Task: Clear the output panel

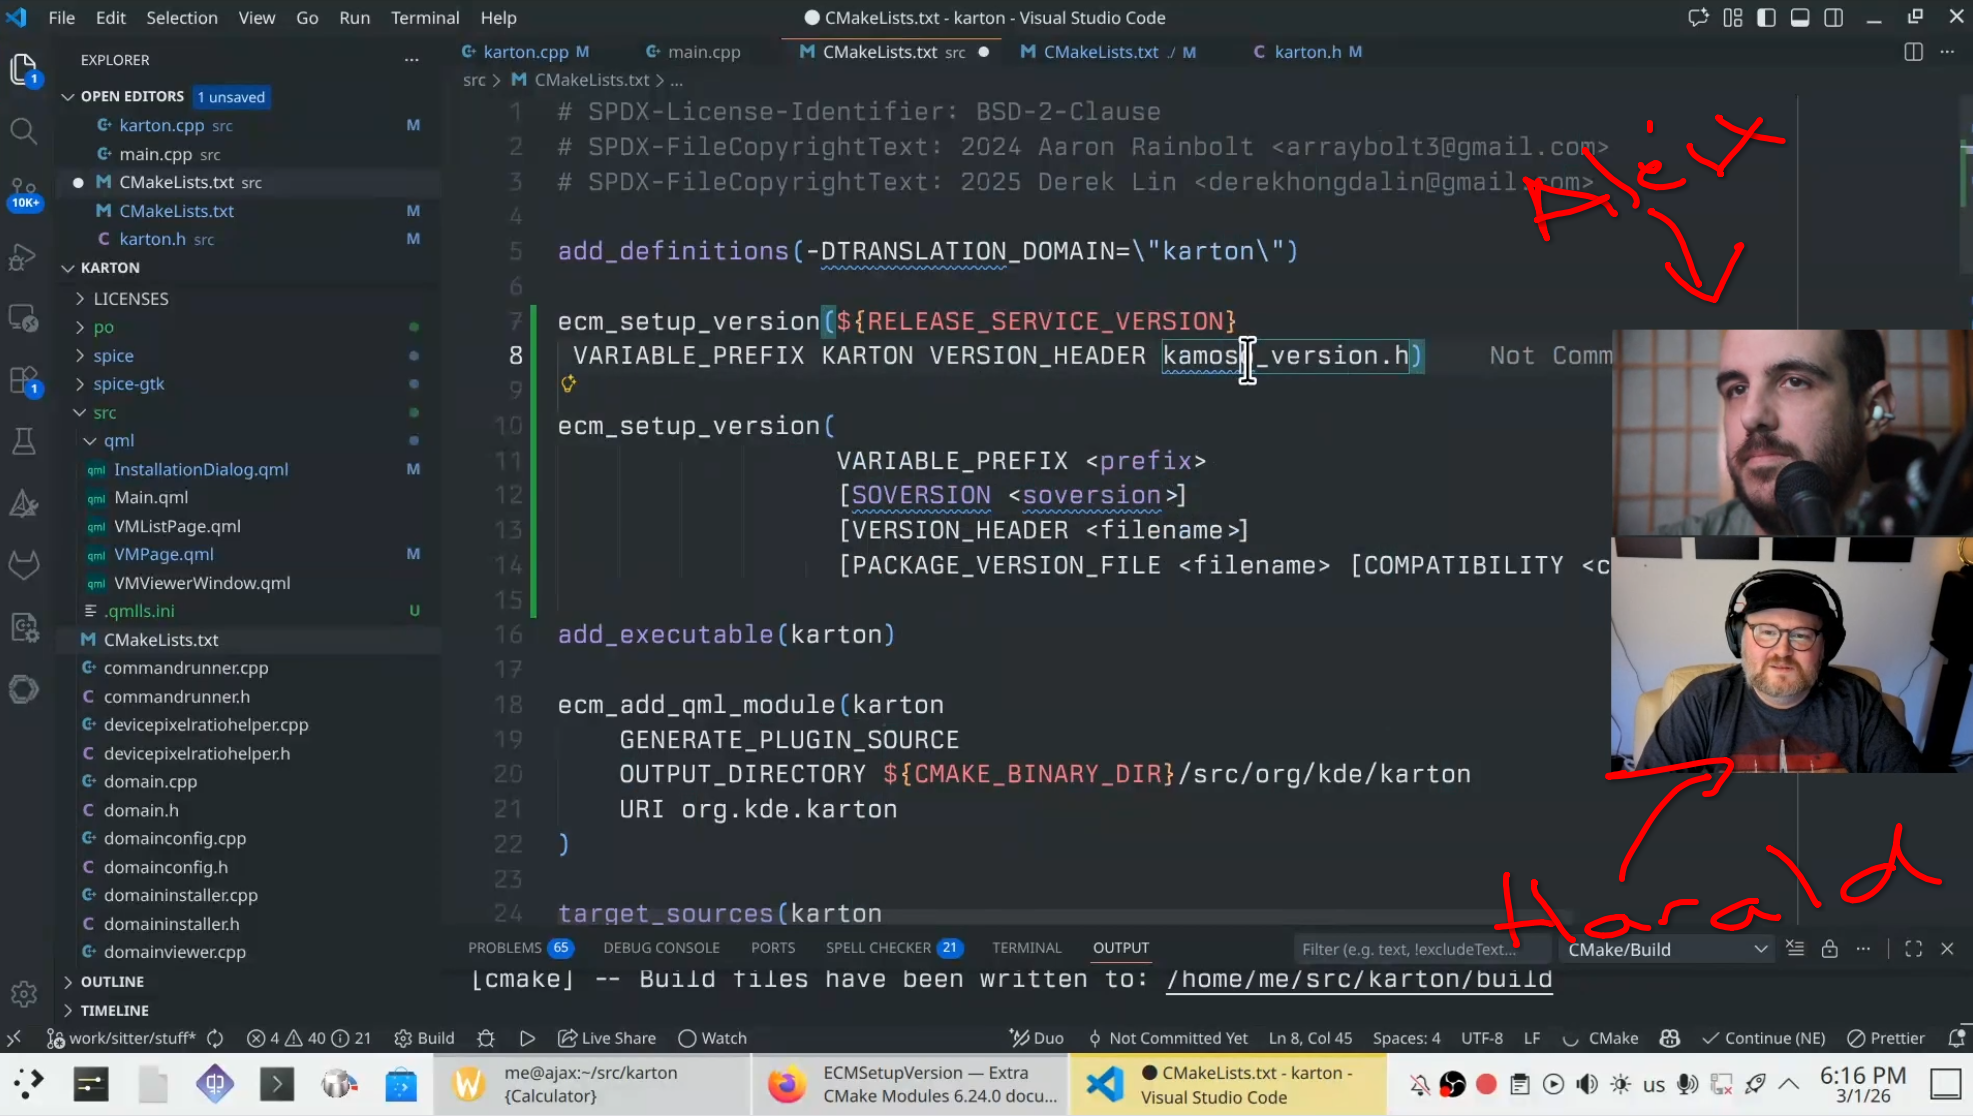Action: click(x=1795, y=949)
